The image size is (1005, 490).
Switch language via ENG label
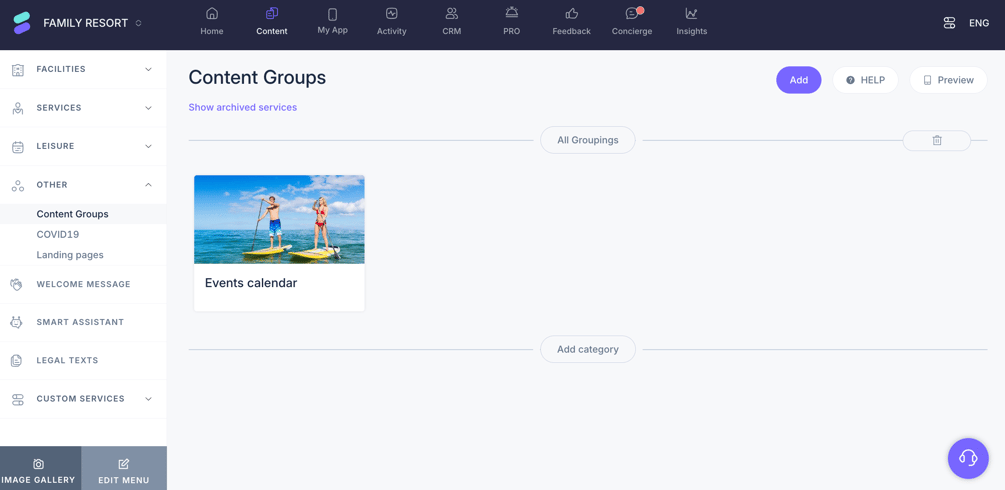click(979, 23)
